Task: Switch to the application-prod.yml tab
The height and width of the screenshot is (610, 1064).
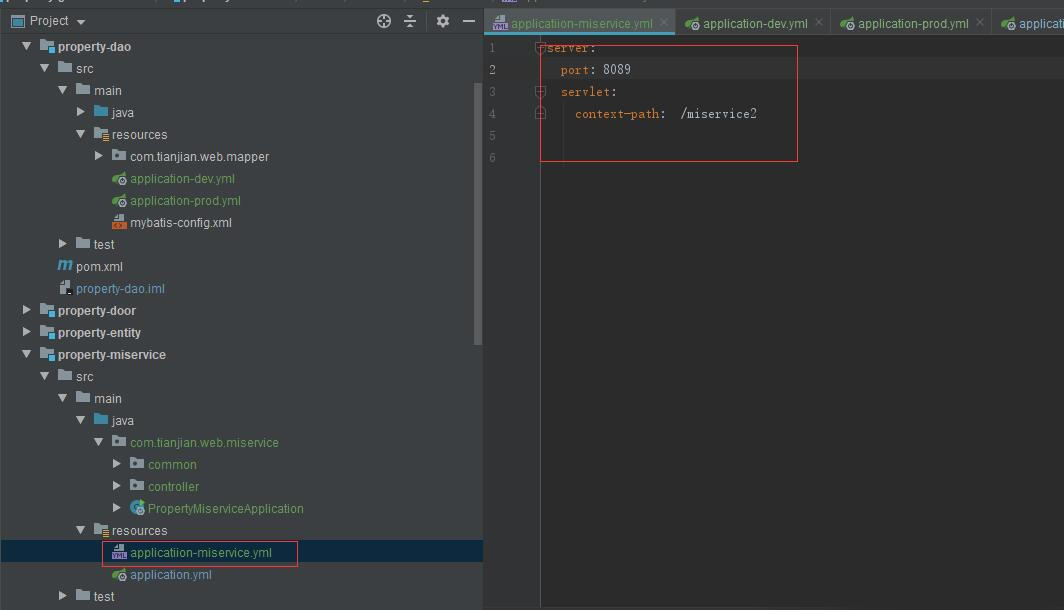Action: (x=912, y=23)
